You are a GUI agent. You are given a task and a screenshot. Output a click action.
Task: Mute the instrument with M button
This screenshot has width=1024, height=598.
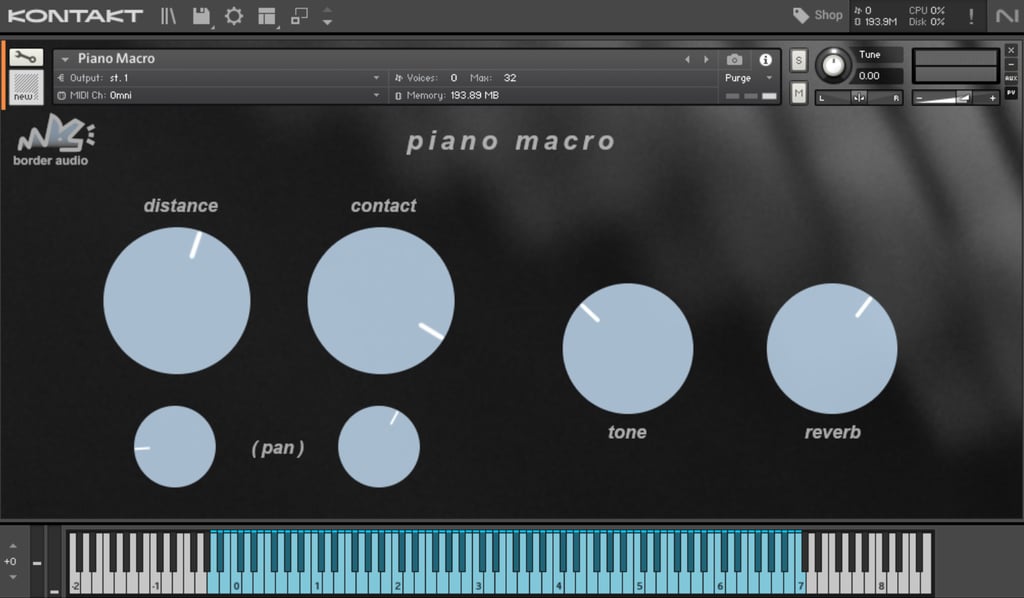798,93
